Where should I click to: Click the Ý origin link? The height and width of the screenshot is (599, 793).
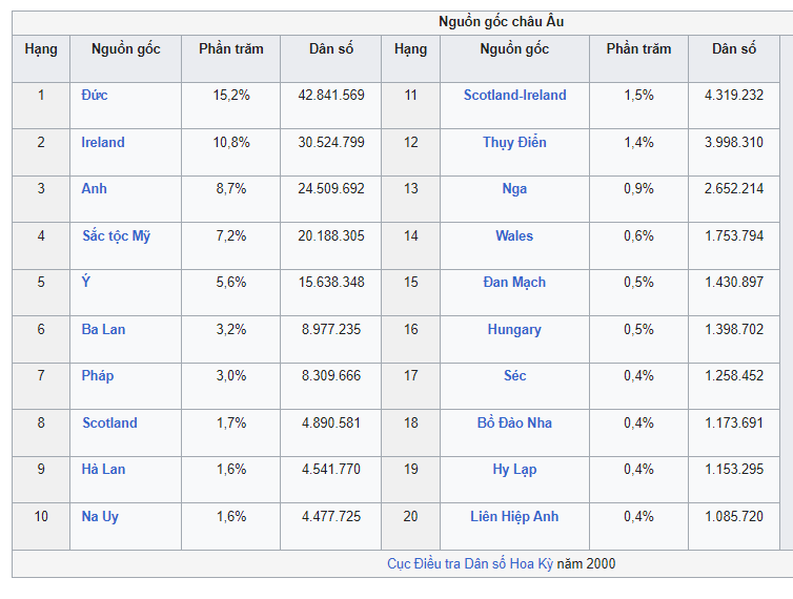point(86,283)
